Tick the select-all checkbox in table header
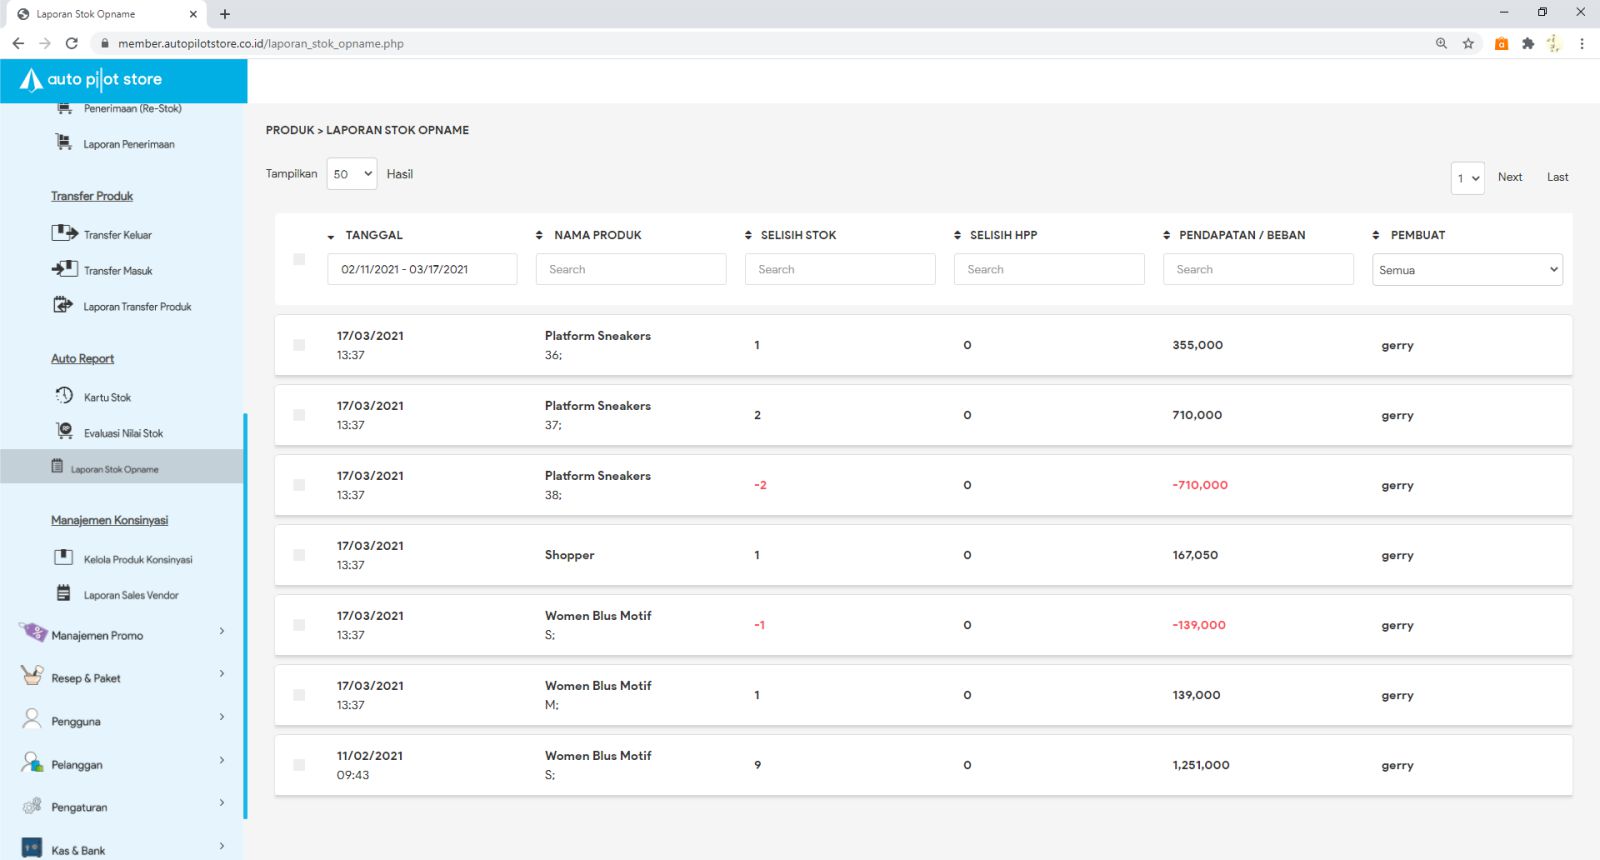Viewport: 1600px width, 860px height. pos(299,259)
